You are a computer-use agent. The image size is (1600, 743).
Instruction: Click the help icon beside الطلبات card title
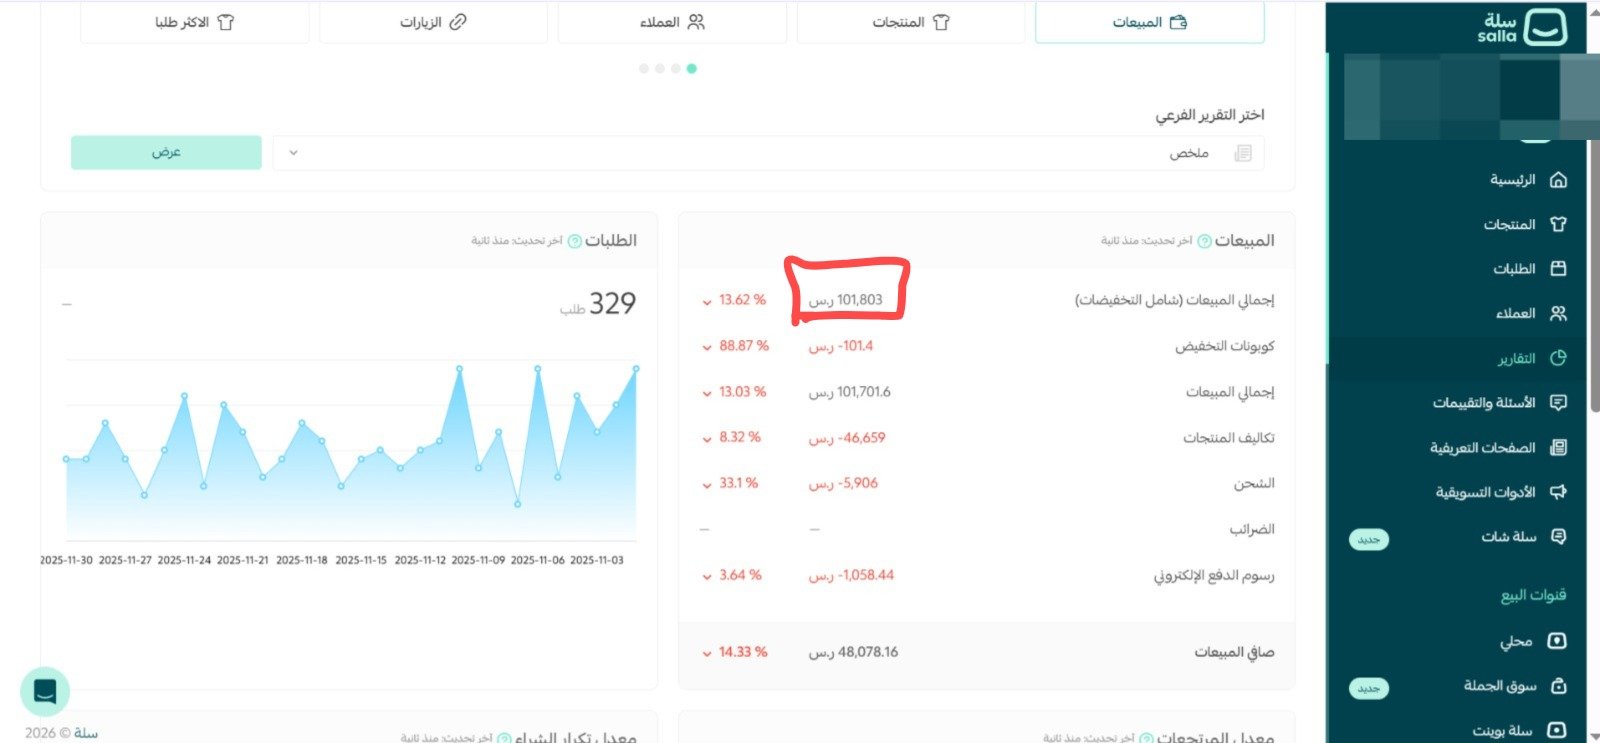click(x=574, y=241)
